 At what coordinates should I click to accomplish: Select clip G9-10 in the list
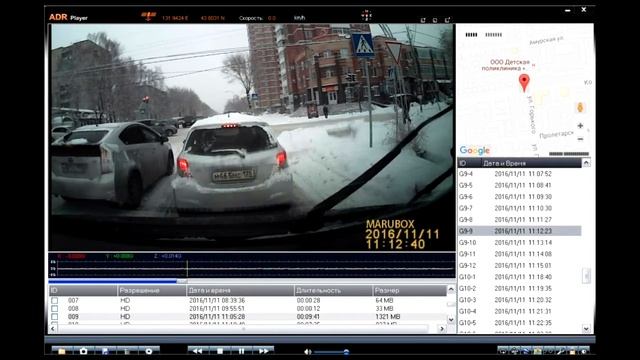point(520,242)
